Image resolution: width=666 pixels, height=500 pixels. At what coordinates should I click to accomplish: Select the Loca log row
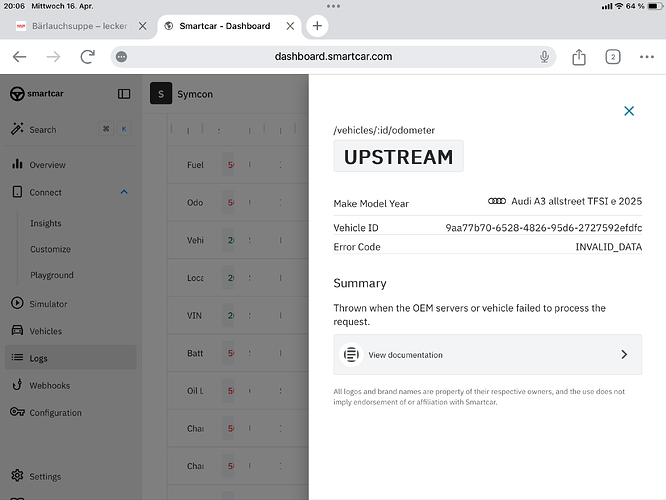coord(238,278)
